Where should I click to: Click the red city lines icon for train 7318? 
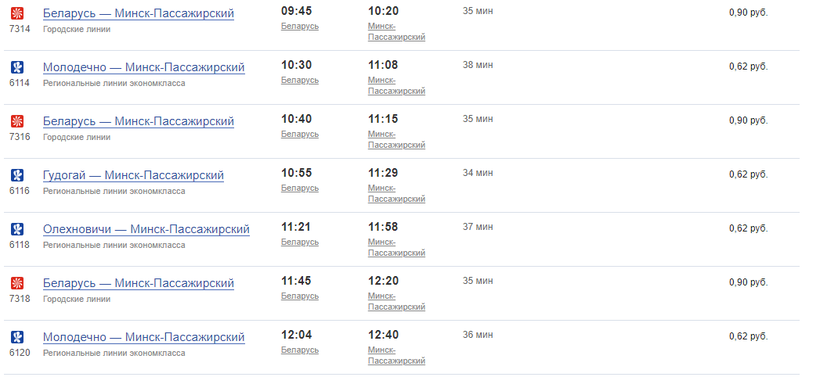pyautogui.click(x=17, y=283)
